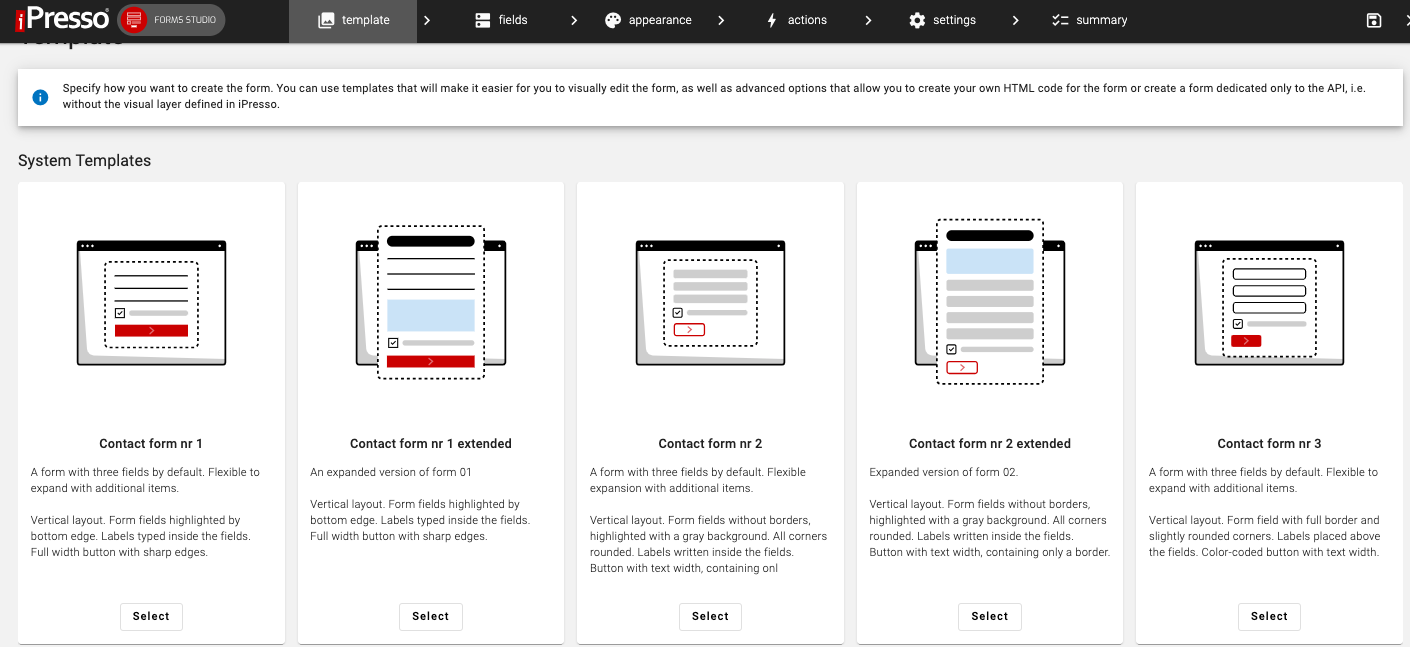This screenshot has width=1410, height=647.
Task: Click the template image icon
Action: 326,19
